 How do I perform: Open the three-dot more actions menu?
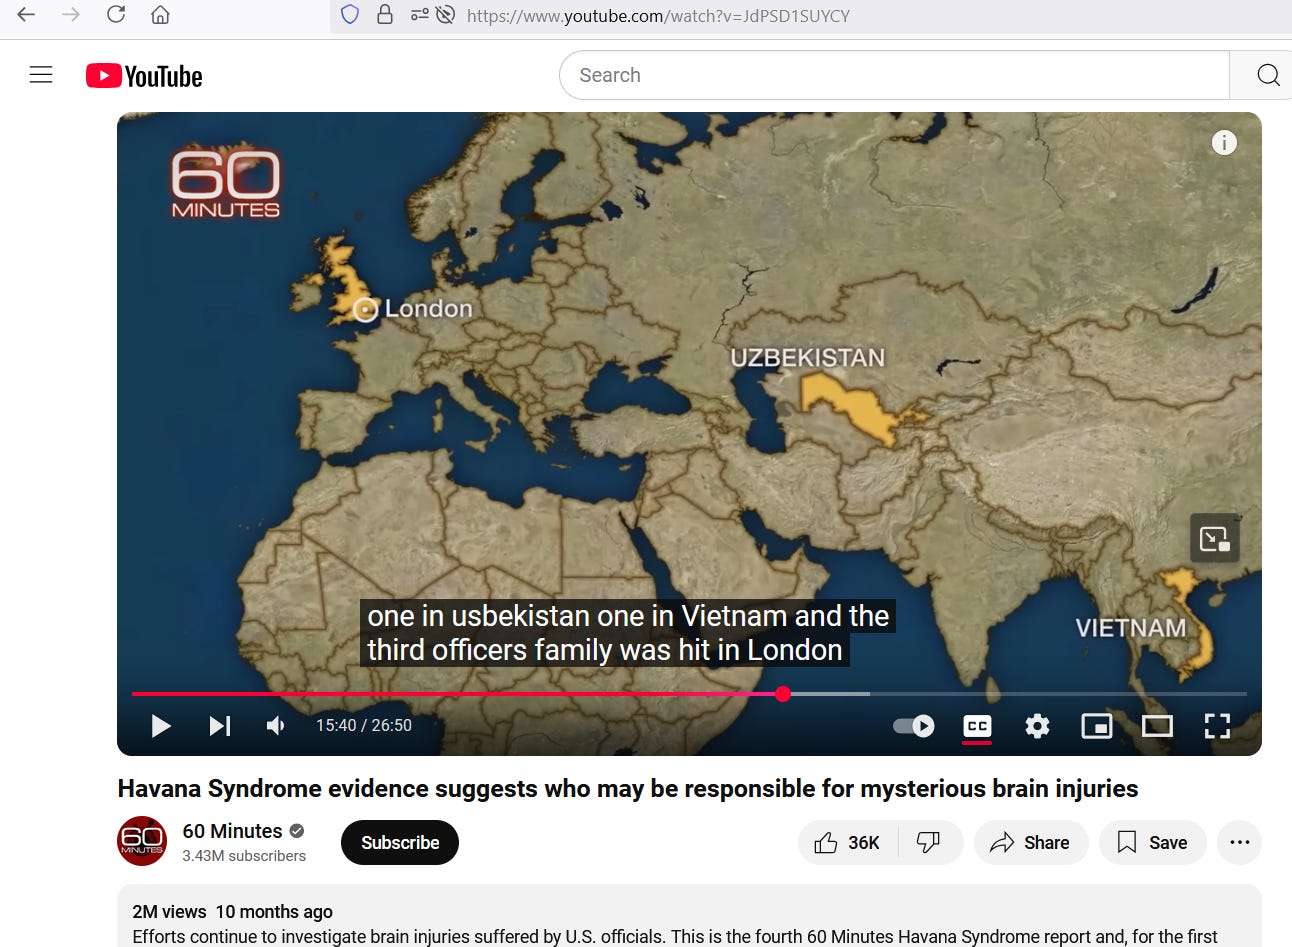(1240, 843)
